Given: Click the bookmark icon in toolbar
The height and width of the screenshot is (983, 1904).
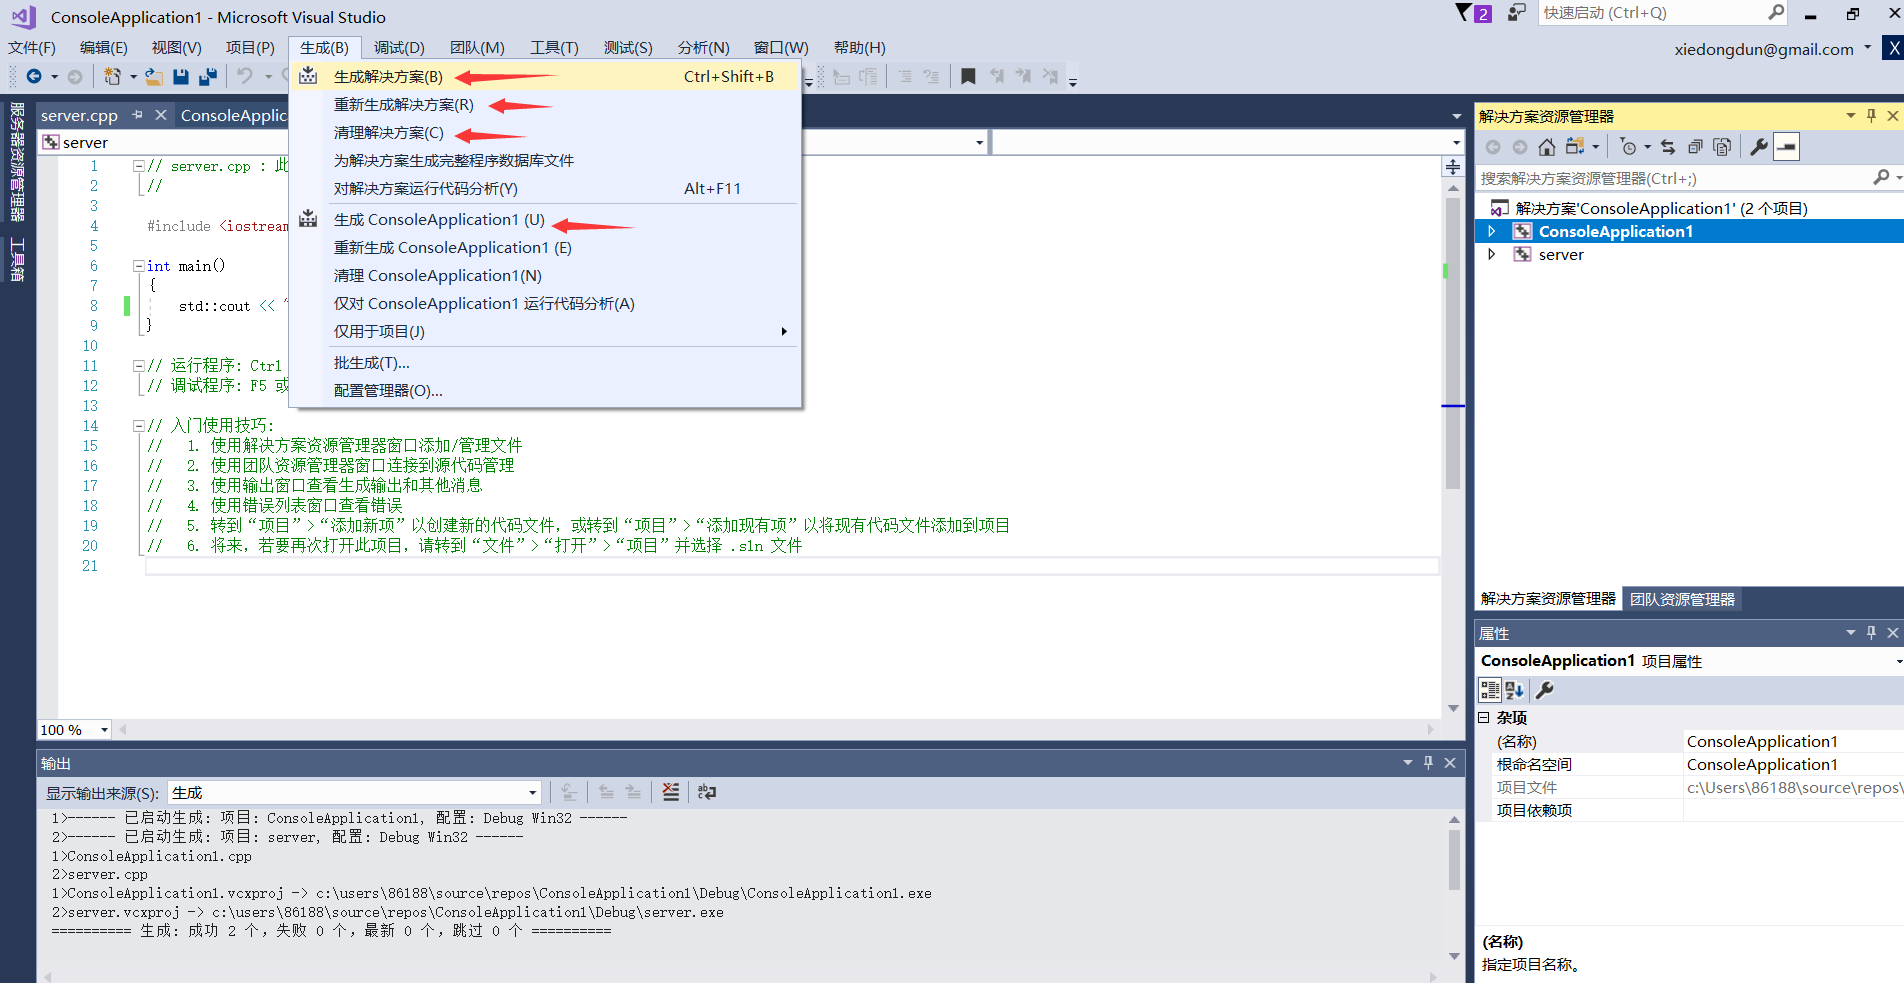Looking at the screenshot, I should point(968,76).
